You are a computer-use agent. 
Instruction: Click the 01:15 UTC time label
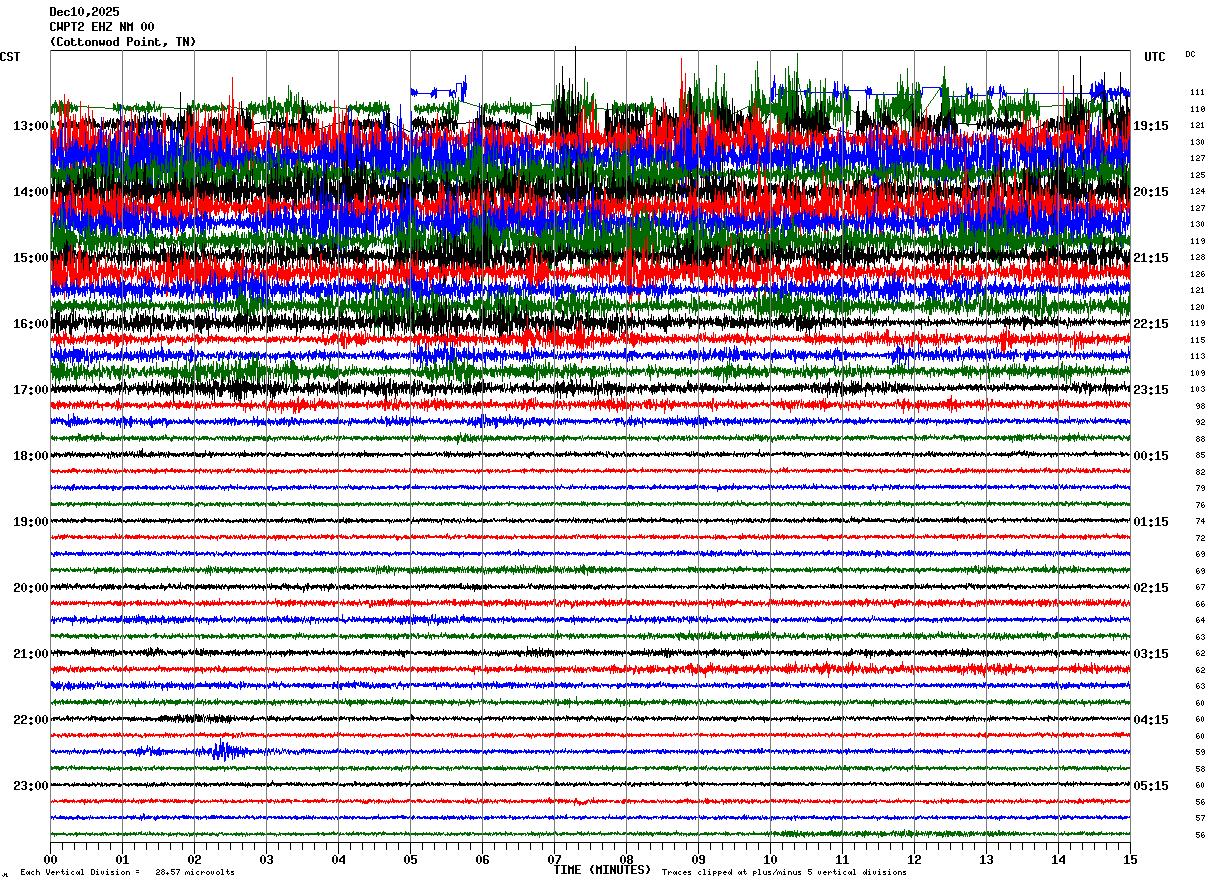[1151, 522]
